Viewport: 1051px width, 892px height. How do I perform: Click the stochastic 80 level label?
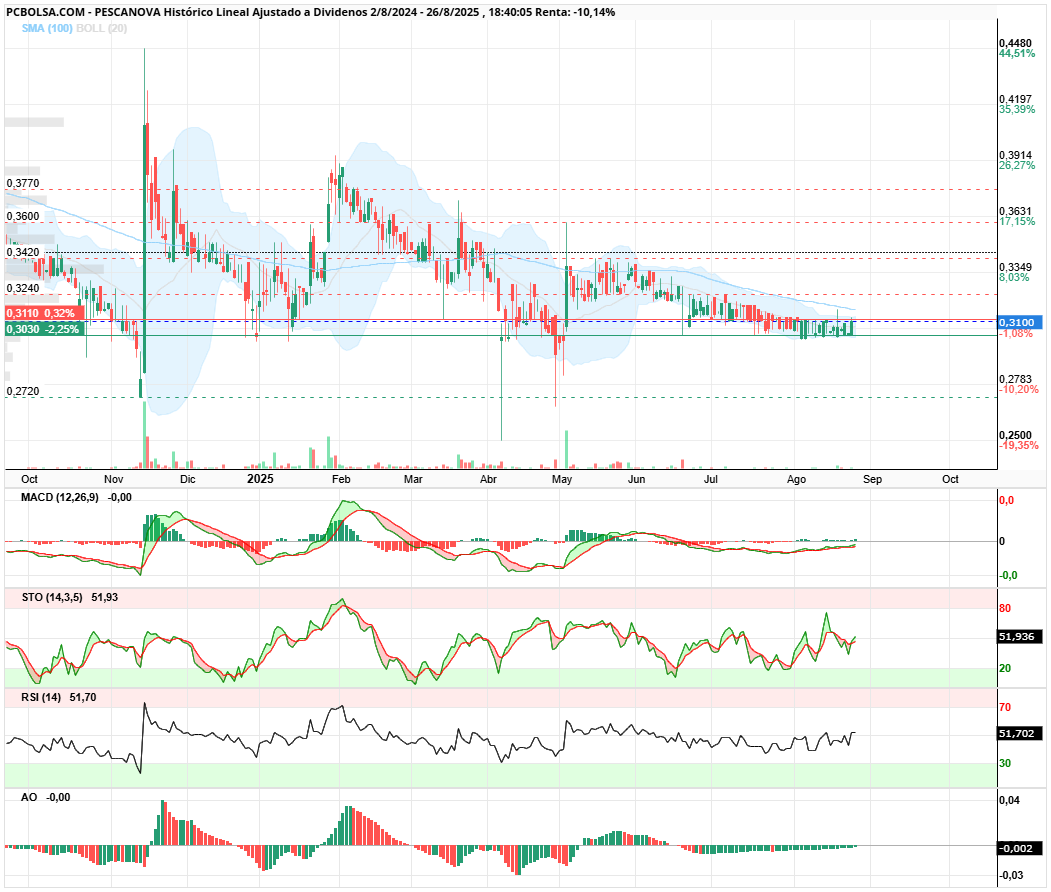click(x=1005, y=609)
